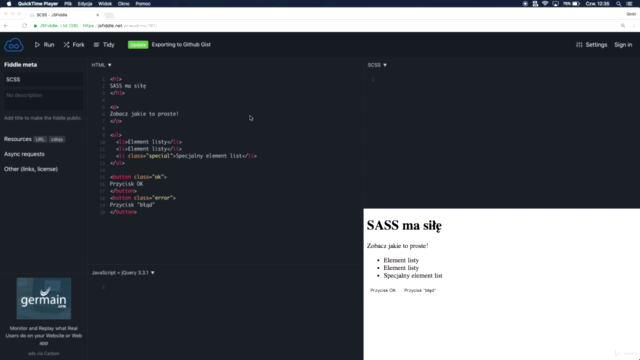
Task: Click the fiddle title field containing SCSS
Action: [x=43, y=80]
